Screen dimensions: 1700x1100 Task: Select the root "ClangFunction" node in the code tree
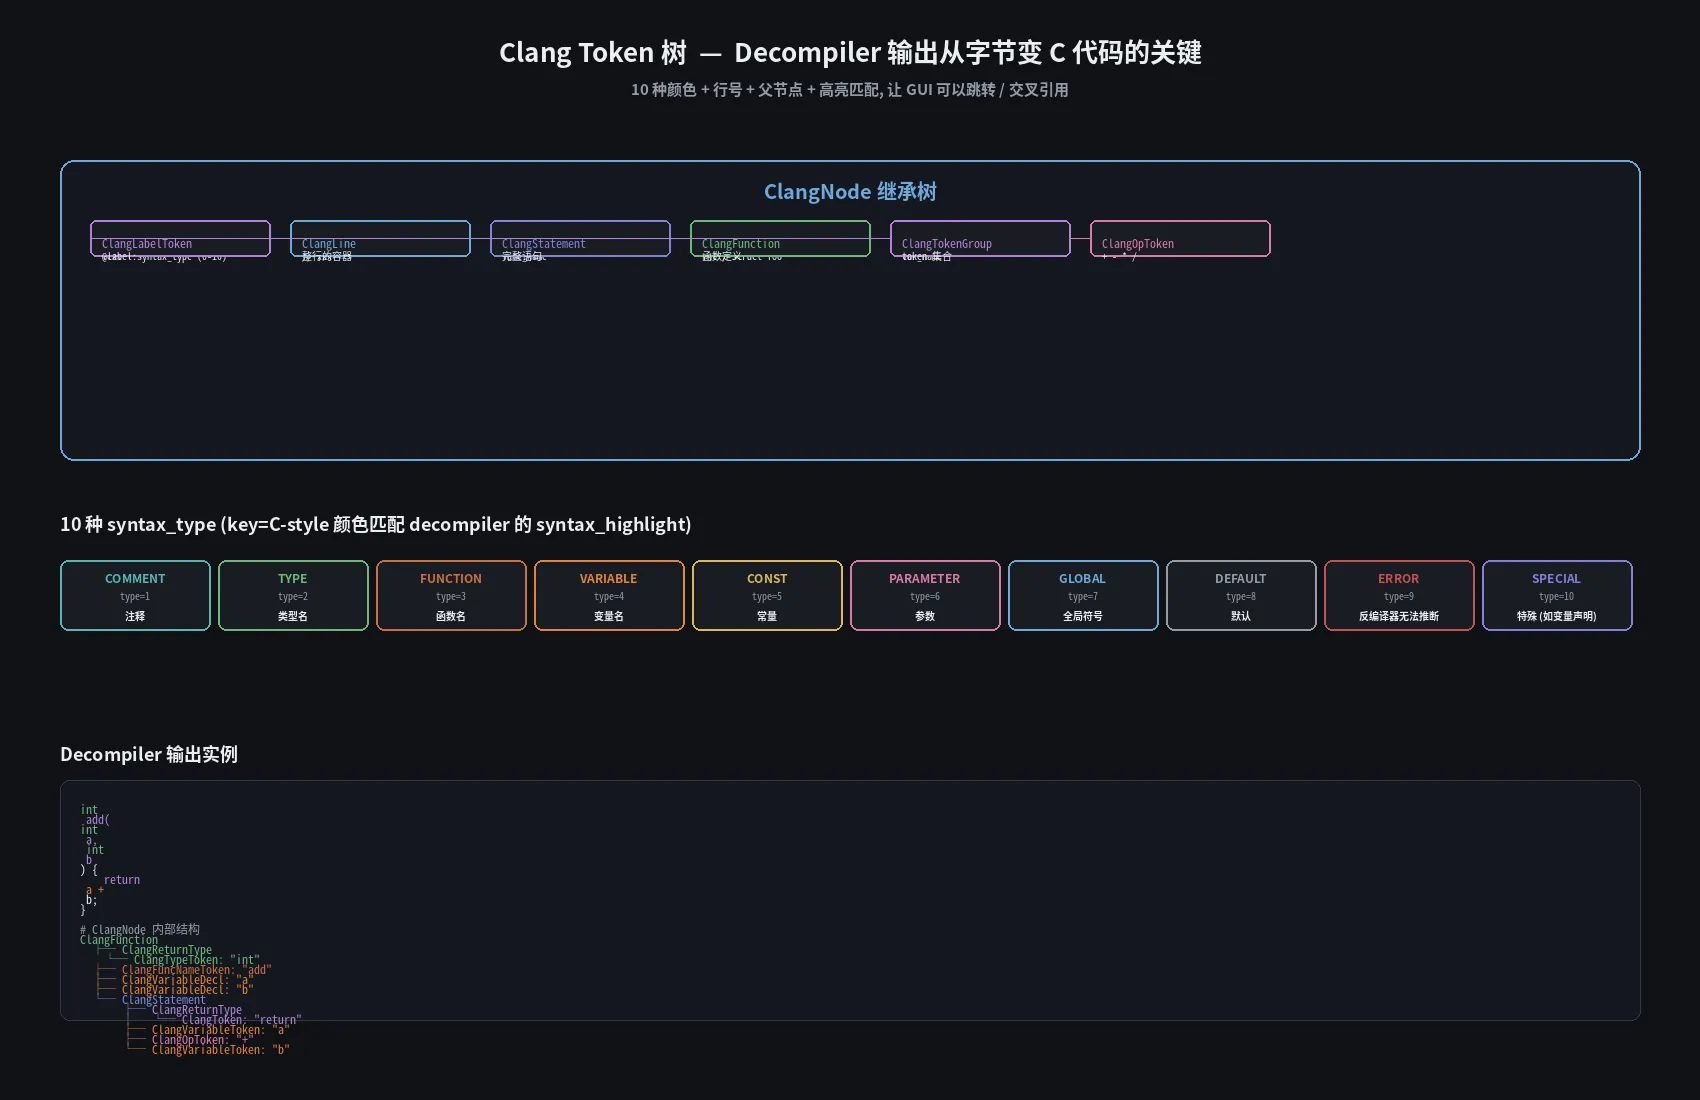point(119,940)
